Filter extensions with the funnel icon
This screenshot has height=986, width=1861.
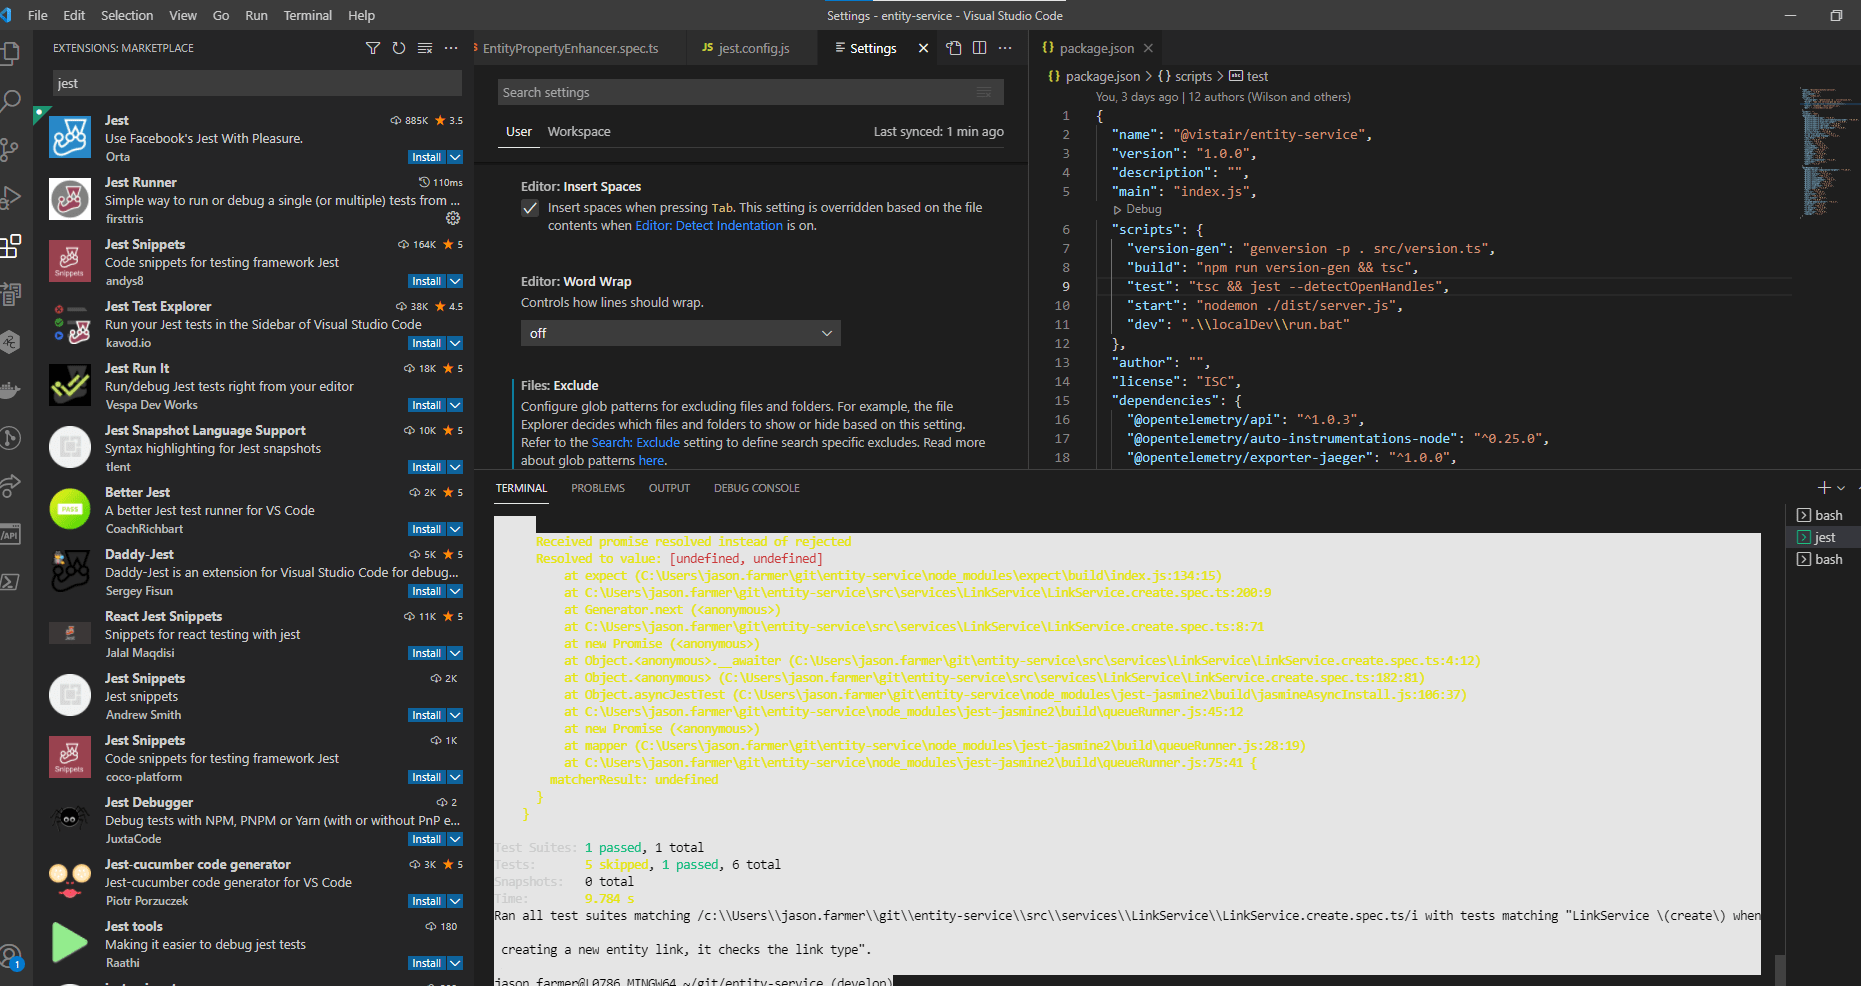[373, 48]
